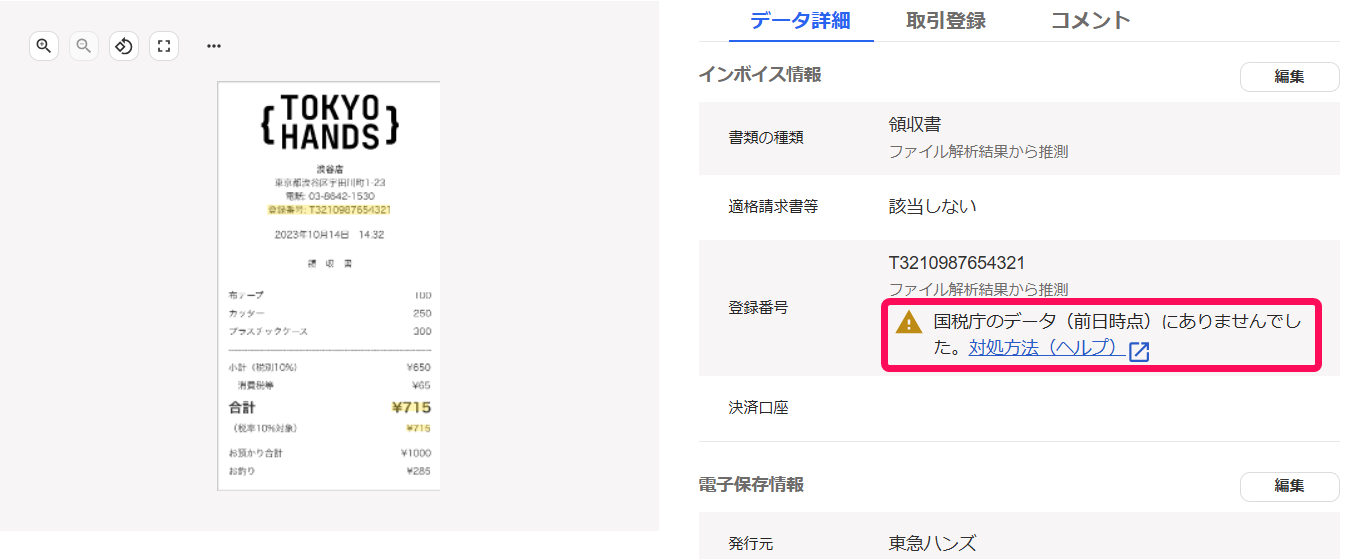Click the highlighted registration number on receipt
The image size is (1359, 559).
tap(329, 210)
